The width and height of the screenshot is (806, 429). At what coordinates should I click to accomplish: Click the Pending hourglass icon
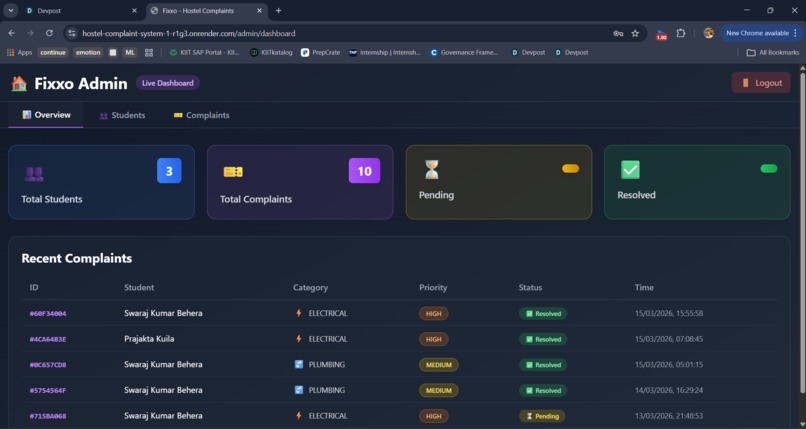click(x=432, y=169)
